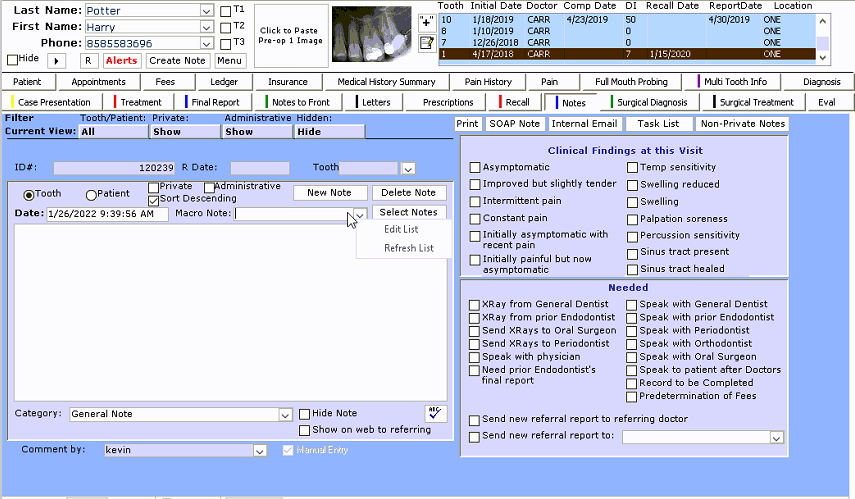Click the add new tooth record icon
The height and width of the screenshot is (499, 855).
(426, 21)
